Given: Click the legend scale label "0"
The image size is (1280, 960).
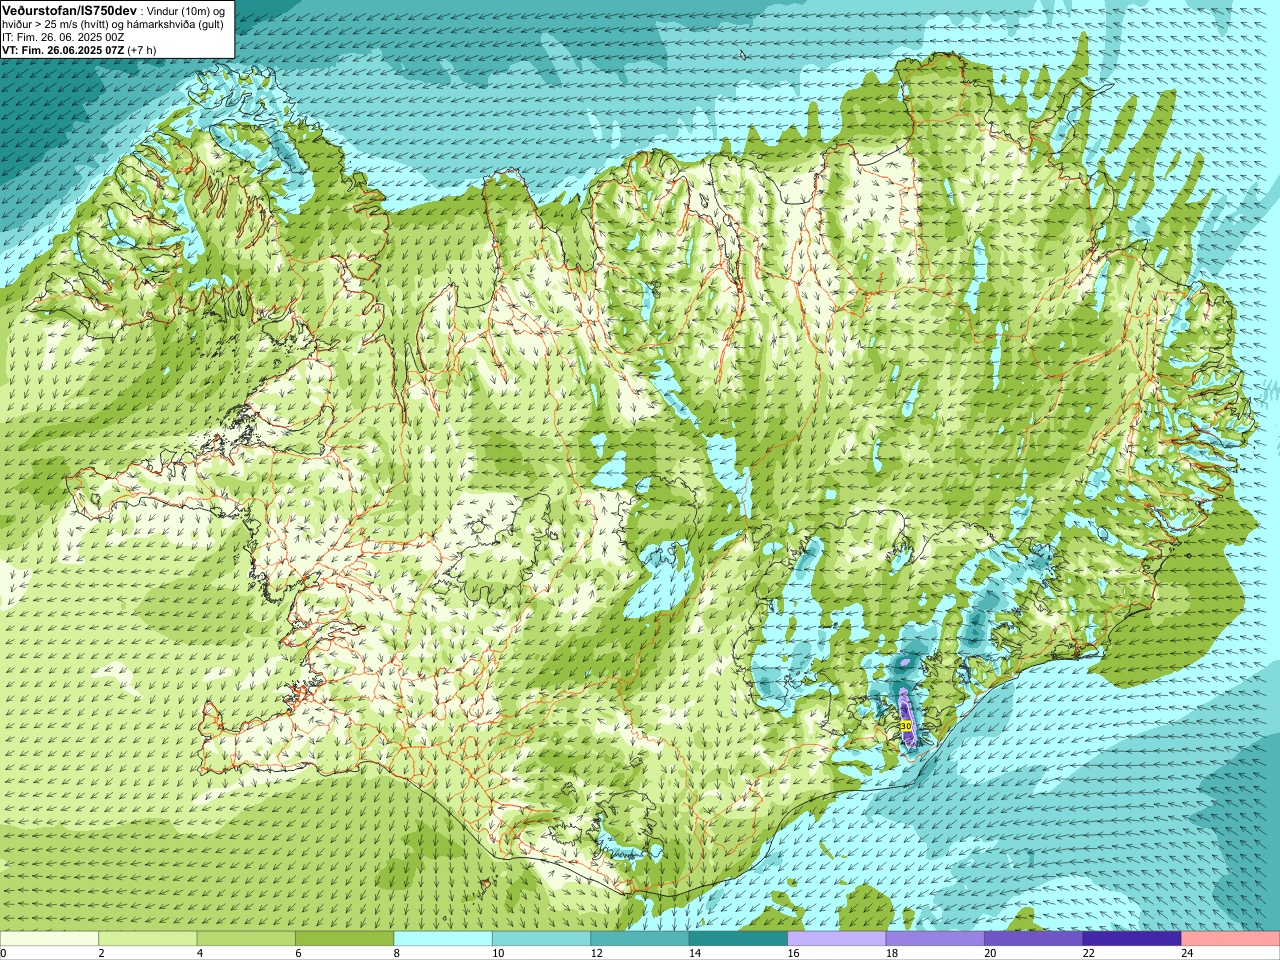Looking at the screenshot, I should pyautogui.click(x=3, y=953).
